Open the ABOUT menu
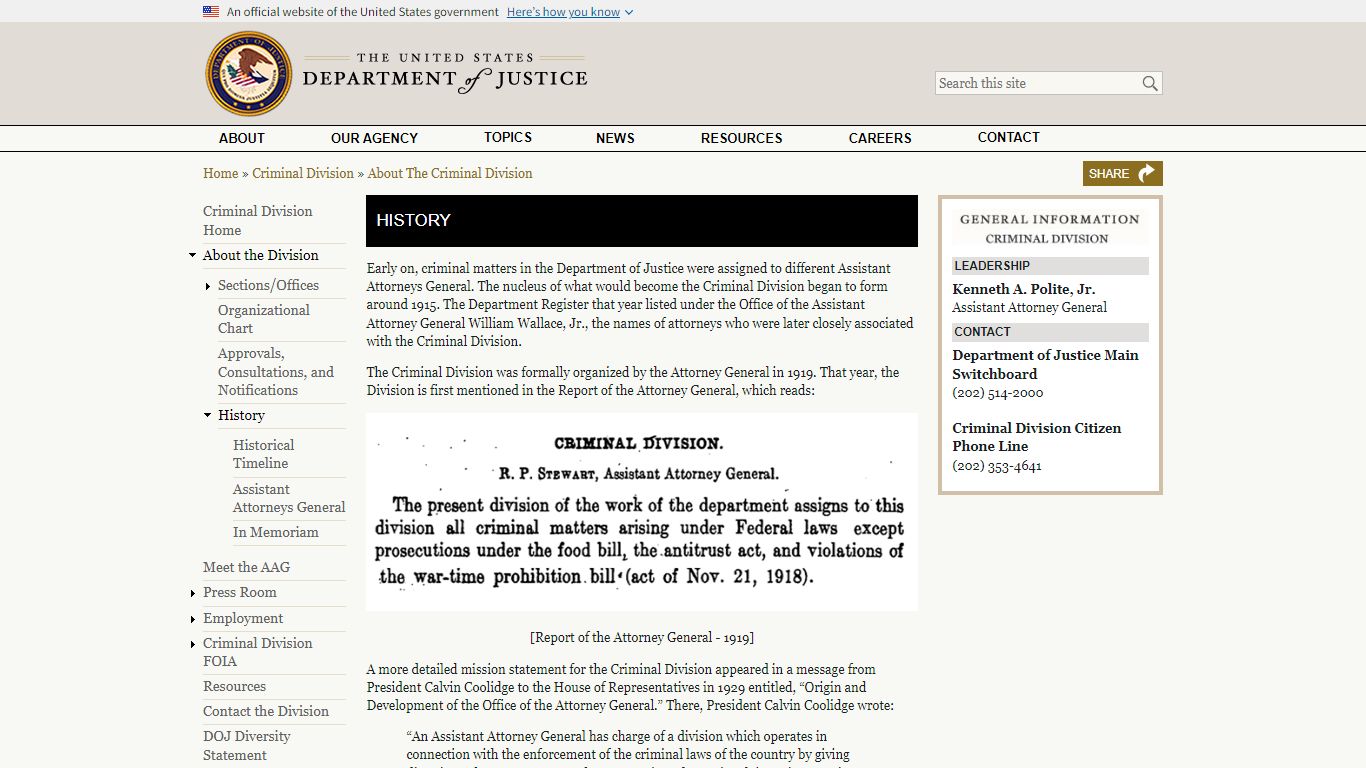The image size is (1366, 768). point(242,138)
